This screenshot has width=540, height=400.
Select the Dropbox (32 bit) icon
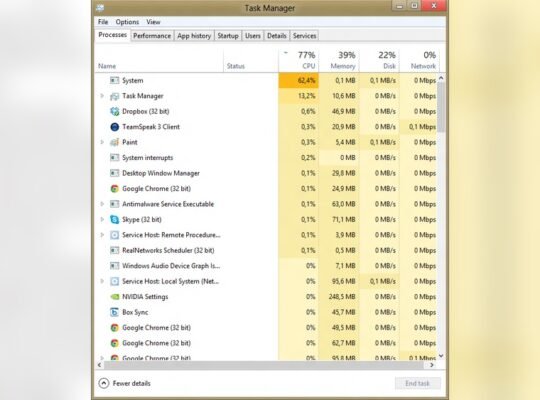114,111
